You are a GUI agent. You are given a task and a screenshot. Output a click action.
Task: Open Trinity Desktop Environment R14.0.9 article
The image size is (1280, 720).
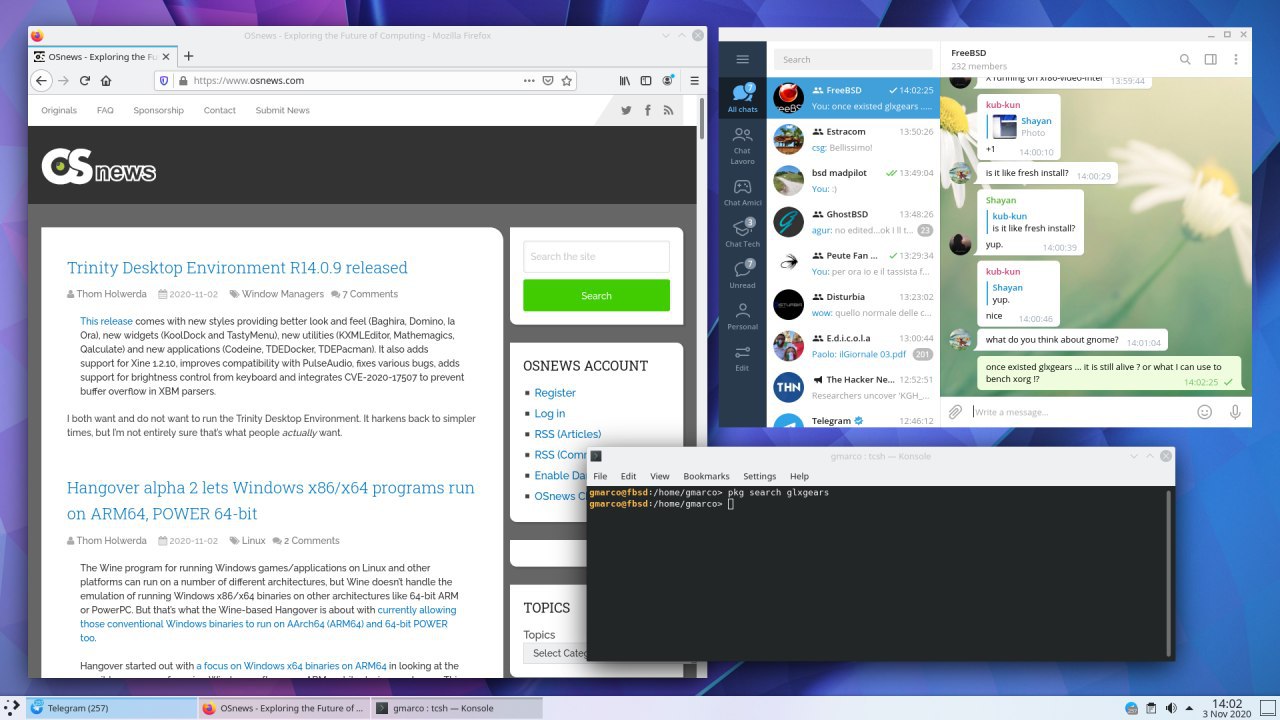point(237,267)
